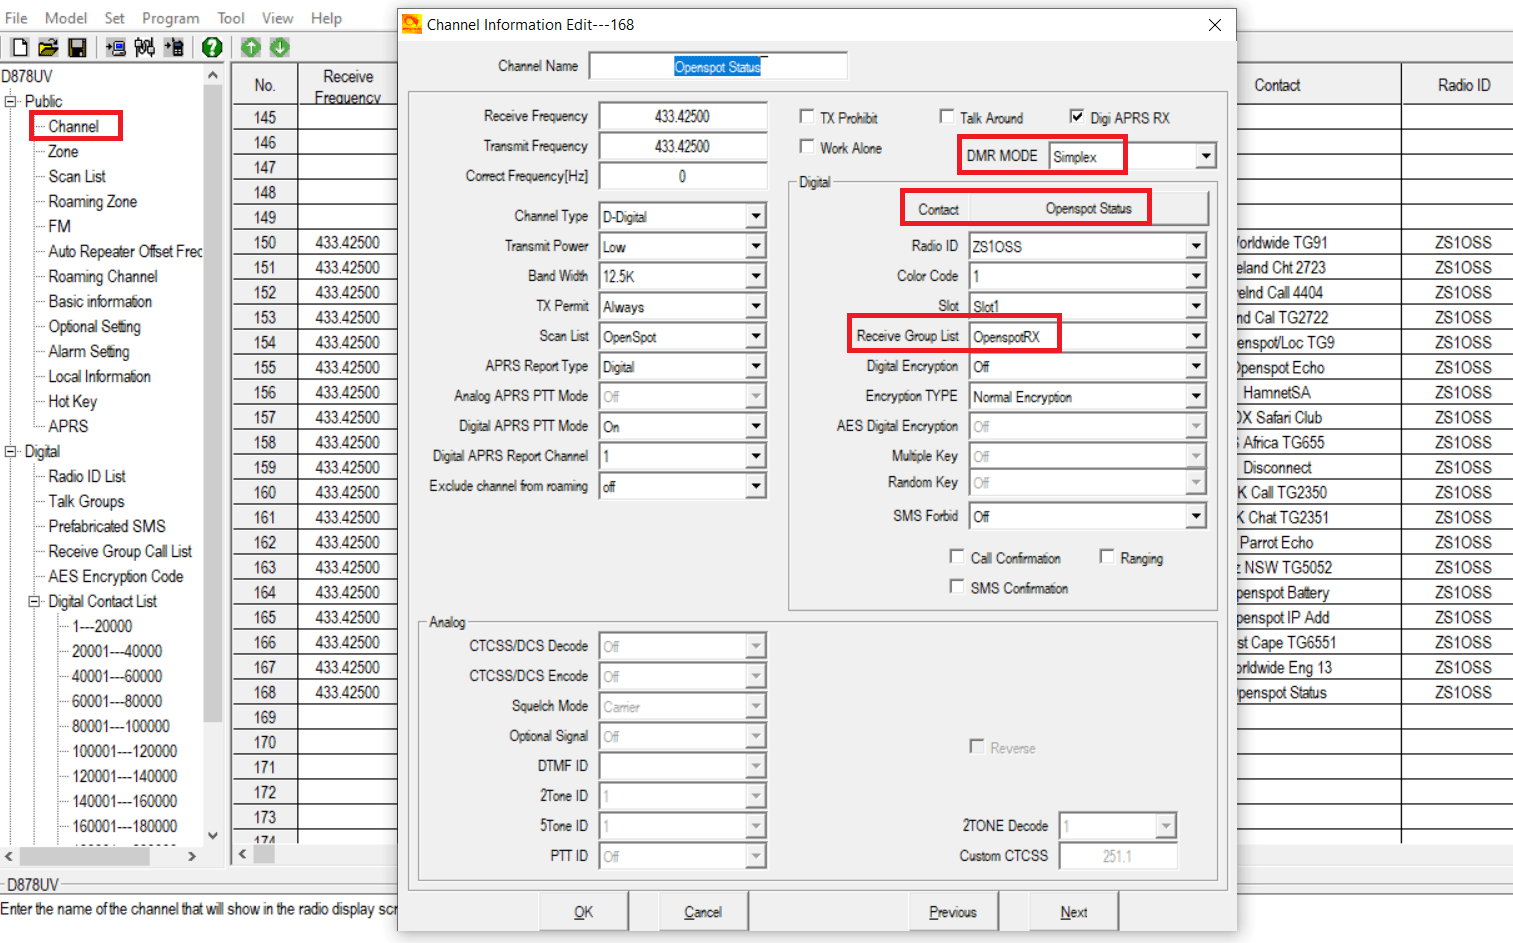Click the Previous button
The width and height of the screenshot is (1513, 943).
[x=953, y=911]
